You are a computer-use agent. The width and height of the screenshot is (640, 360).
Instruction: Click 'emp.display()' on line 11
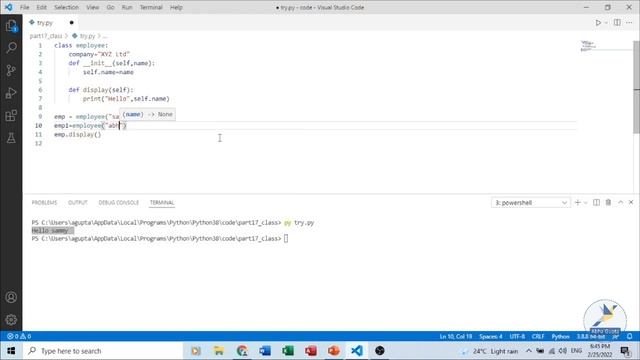pyautogui.click(x=78, y=134)
